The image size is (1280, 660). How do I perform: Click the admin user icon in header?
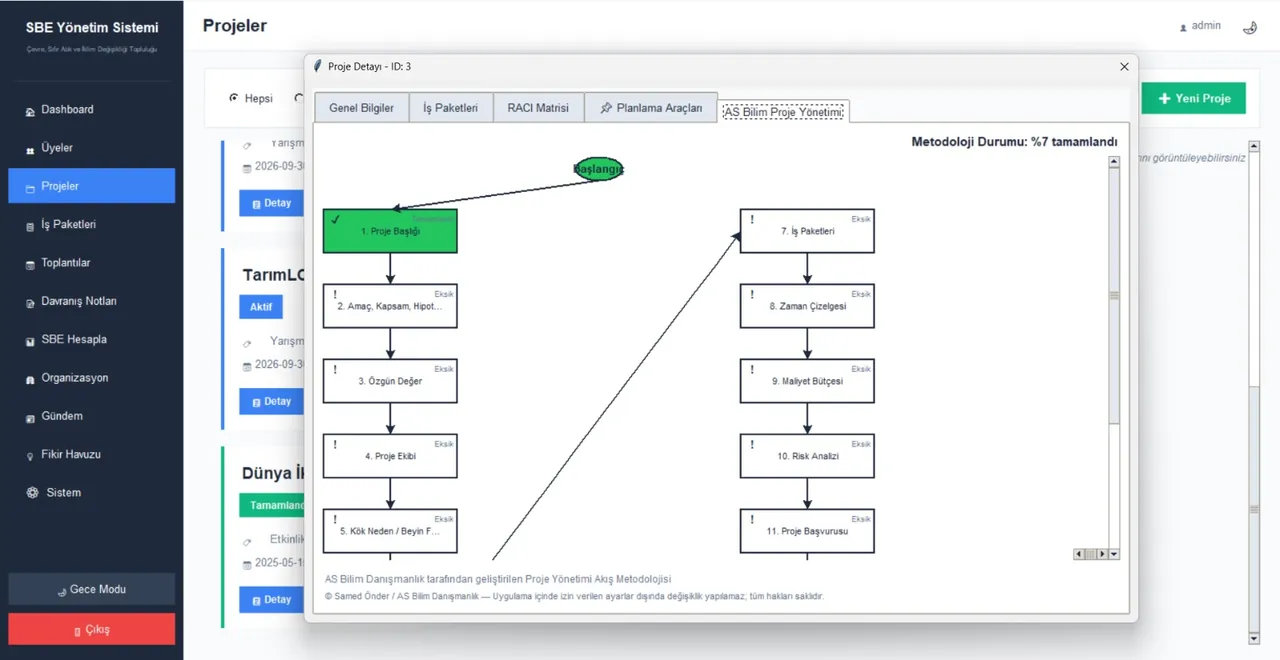[1183, 27]
